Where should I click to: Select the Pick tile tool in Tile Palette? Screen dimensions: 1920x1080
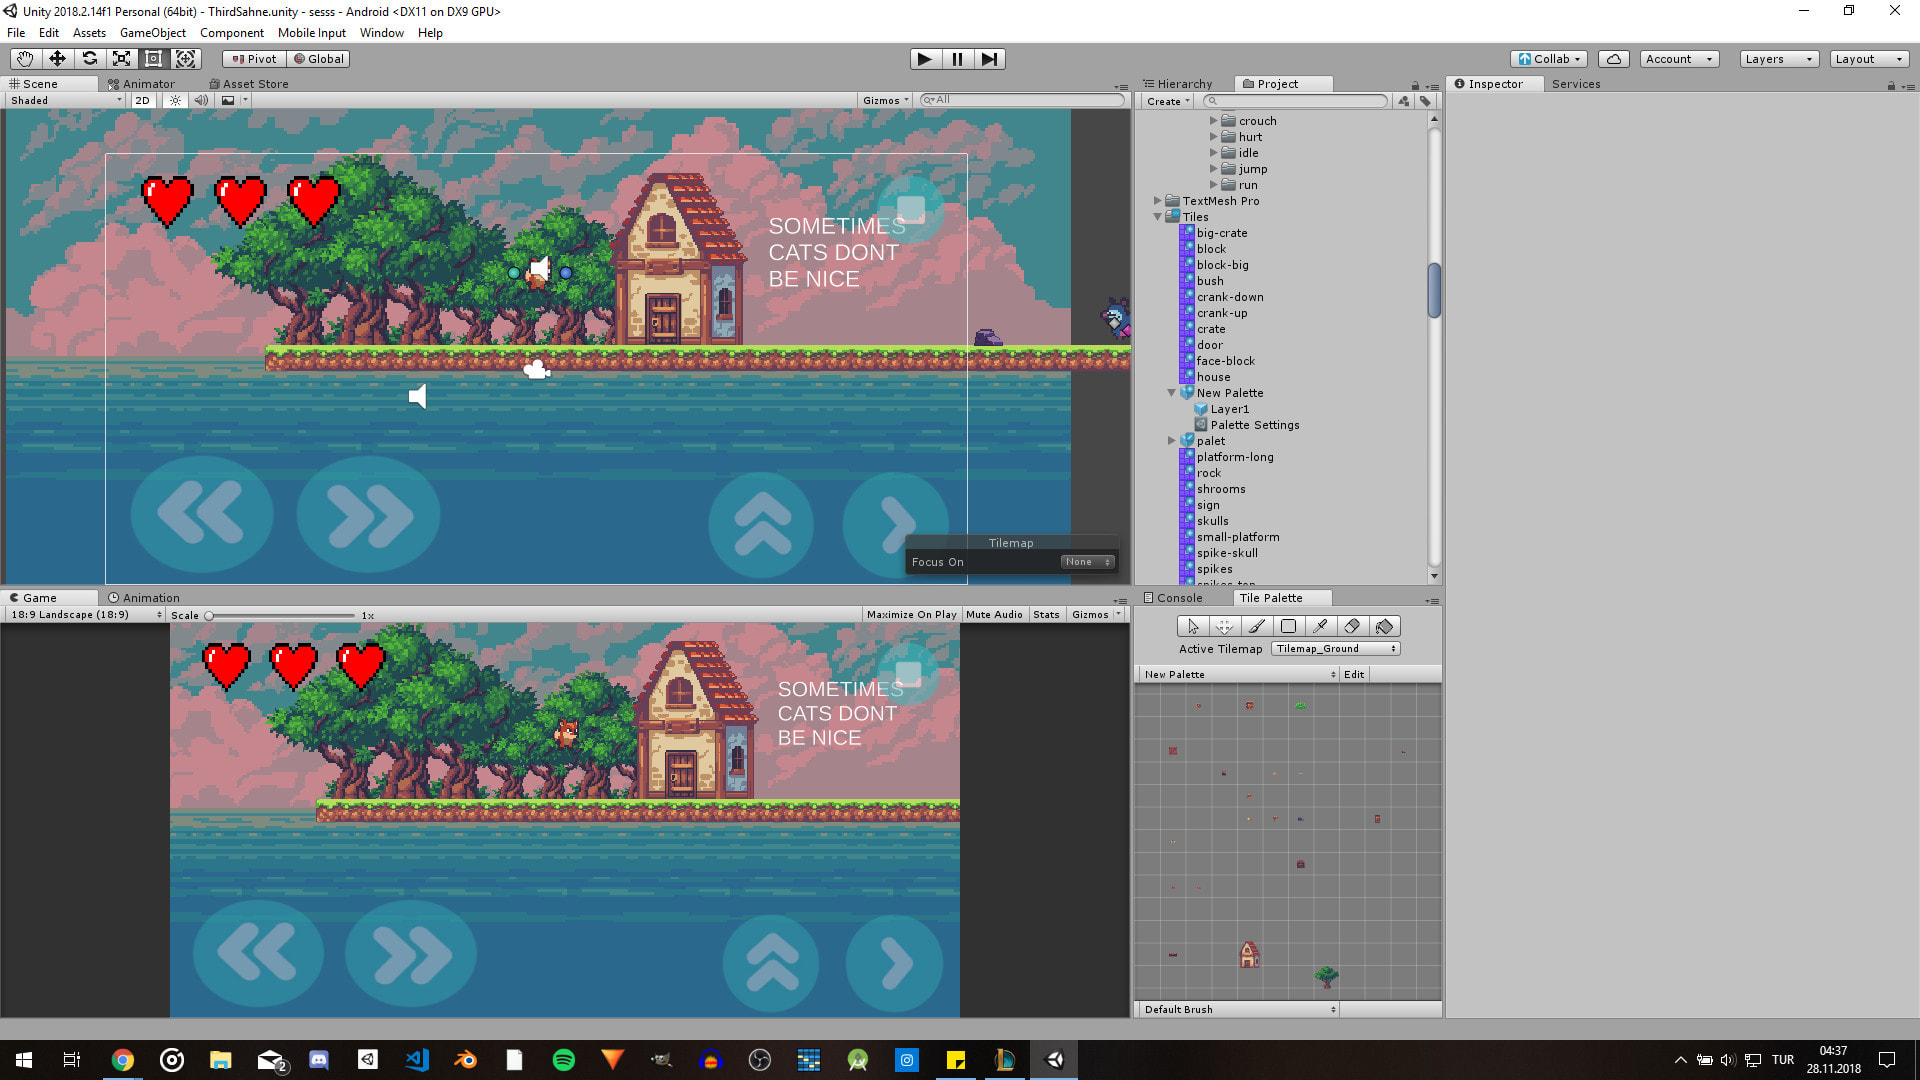point(1320,626)
